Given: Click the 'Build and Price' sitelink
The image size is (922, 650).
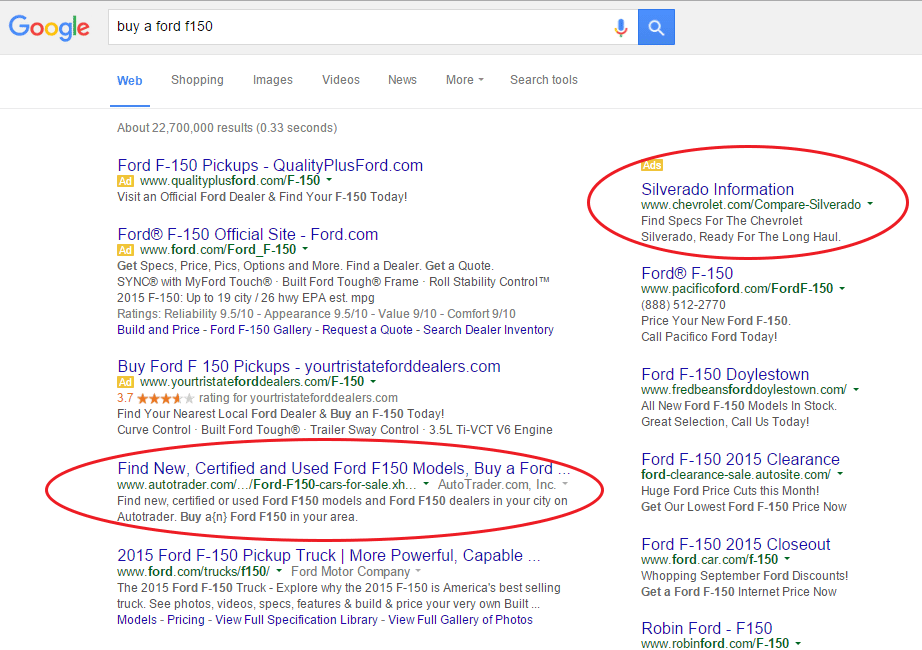Looking at the screenshot, I should coord(158,330).
